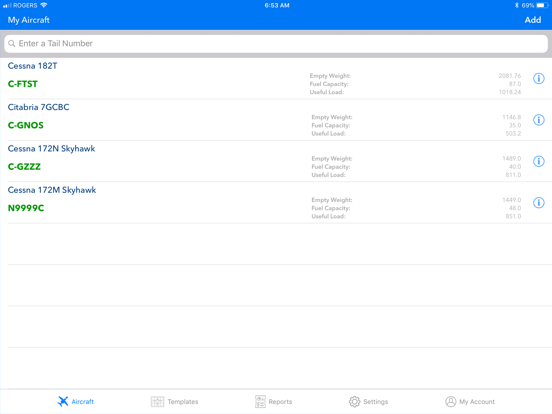Select tail number N9999C
This screenshot has width=552, height=414.
click(x=26, y=208)
